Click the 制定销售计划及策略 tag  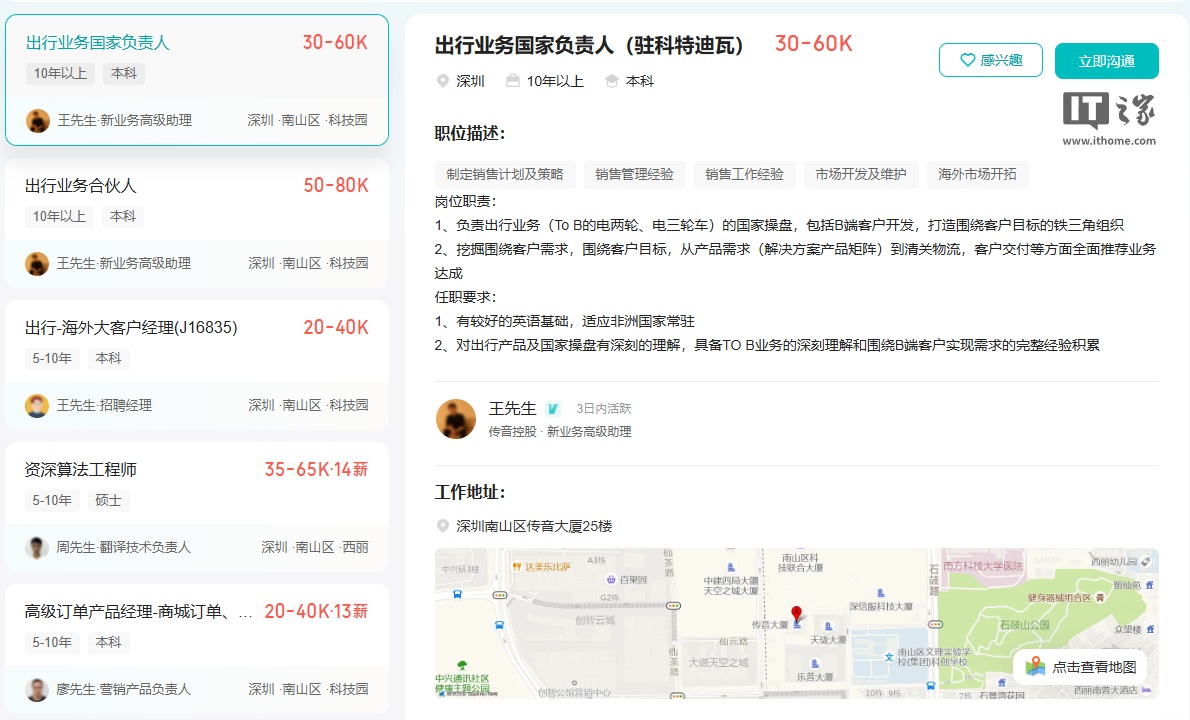click(x=505, y=174)
